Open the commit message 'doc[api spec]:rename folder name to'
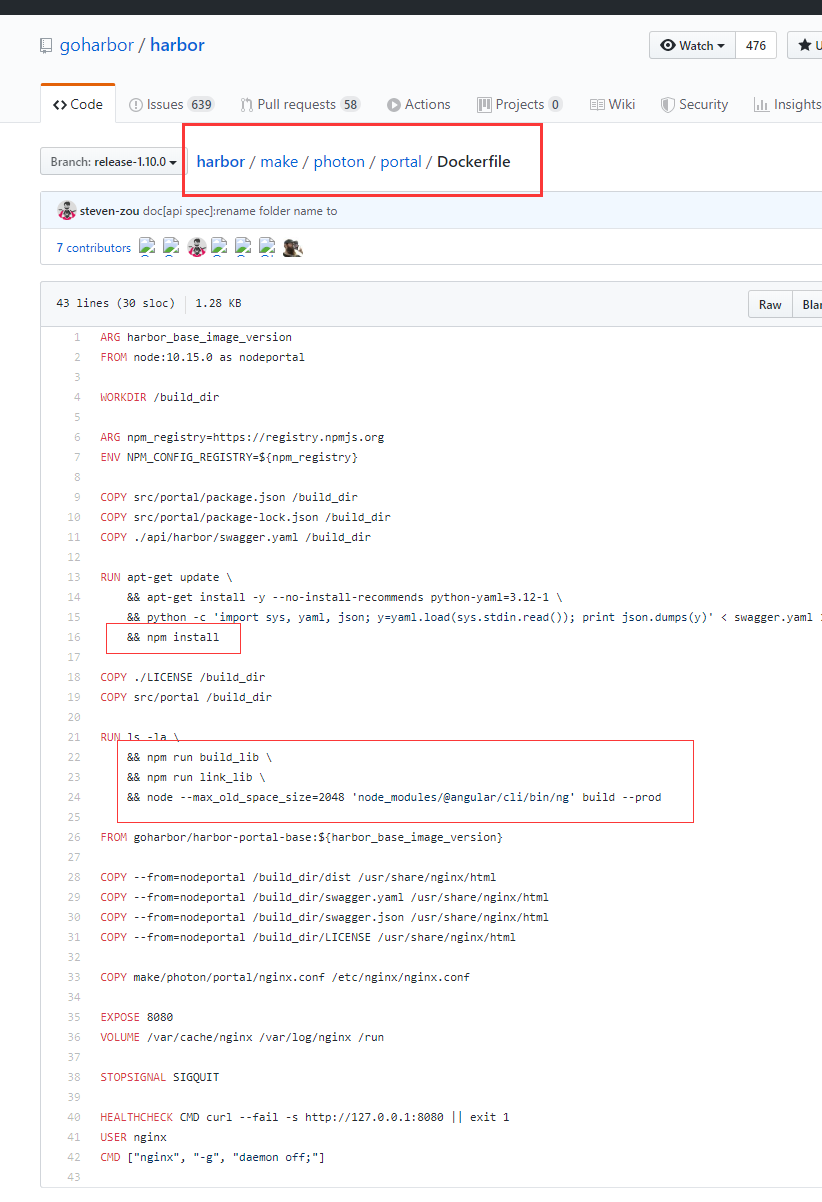 (240, 211)
